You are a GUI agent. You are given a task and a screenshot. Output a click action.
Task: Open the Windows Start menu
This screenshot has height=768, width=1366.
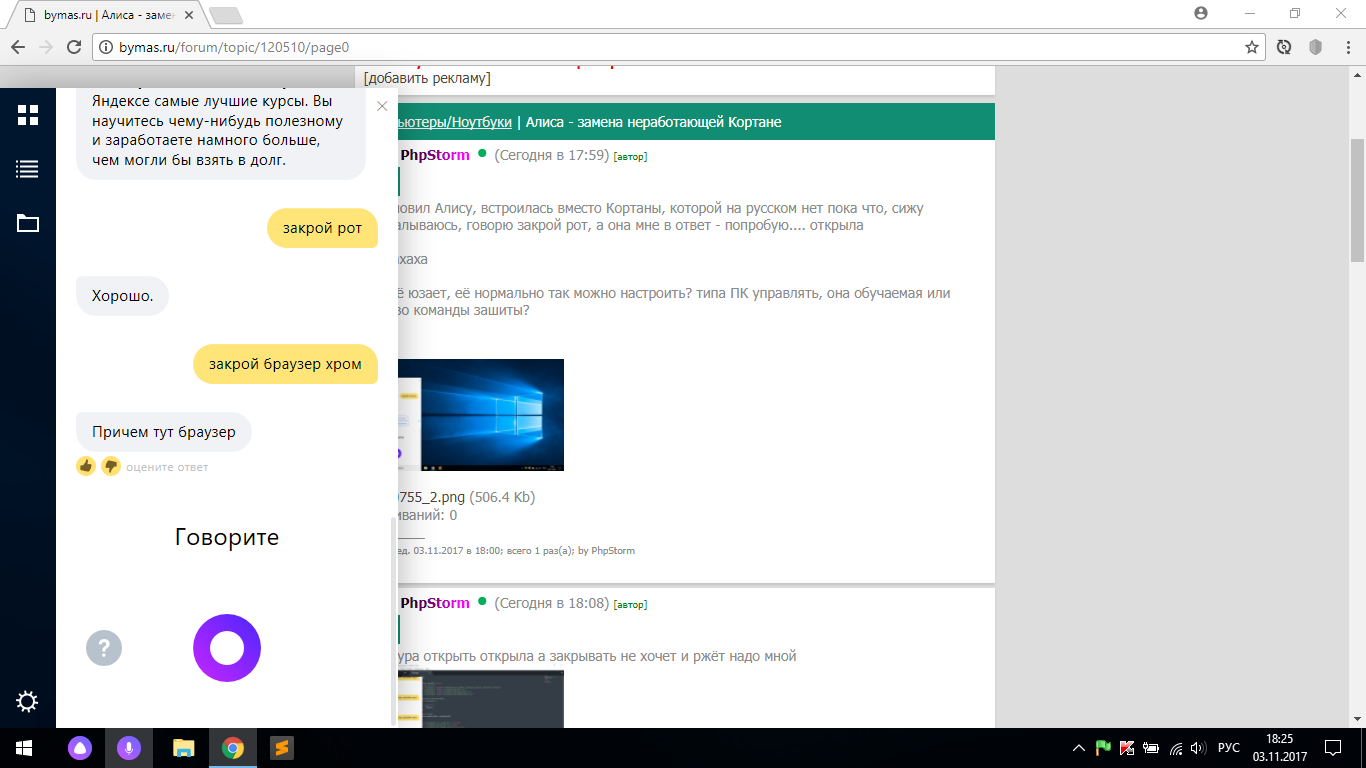click(24, 748)
